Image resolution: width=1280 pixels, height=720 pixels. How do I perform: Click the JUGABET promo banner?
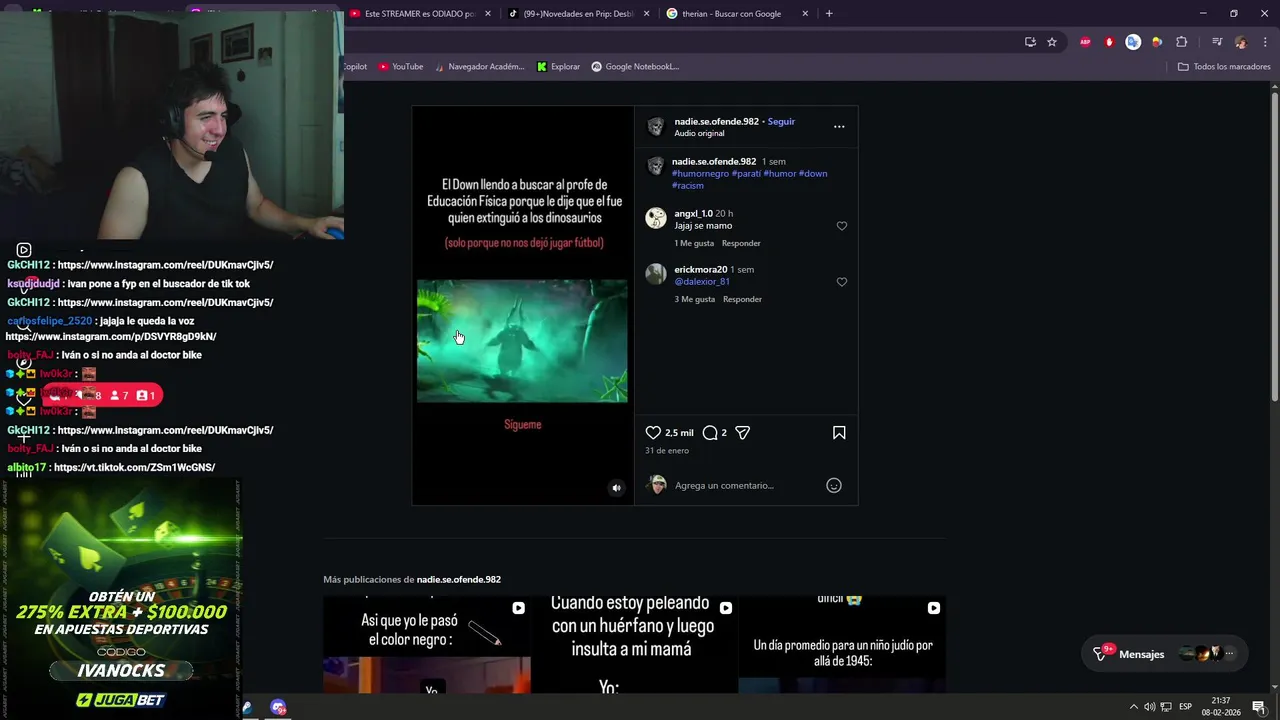coord(121,597)
